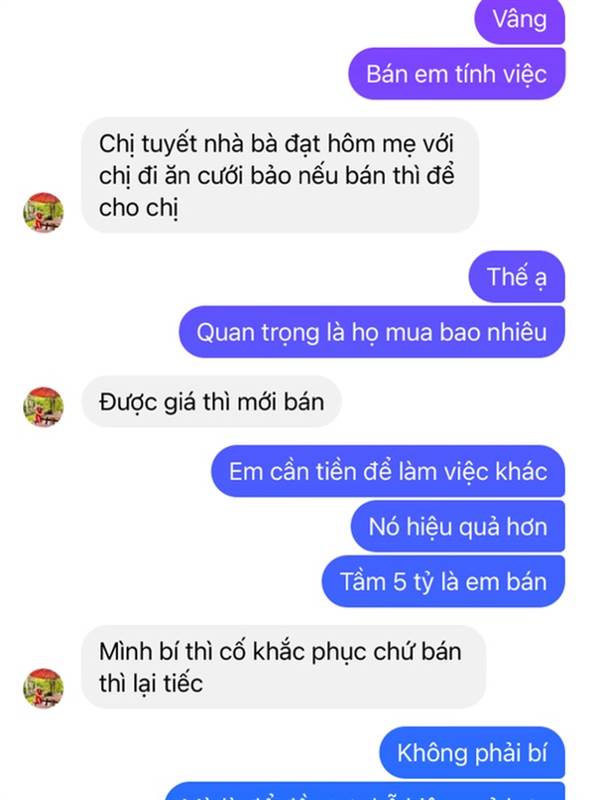Select the 'Vâng' message bubble
This screenshot has width=600, height=800.
pyautogui.click(x=520, y=20)
